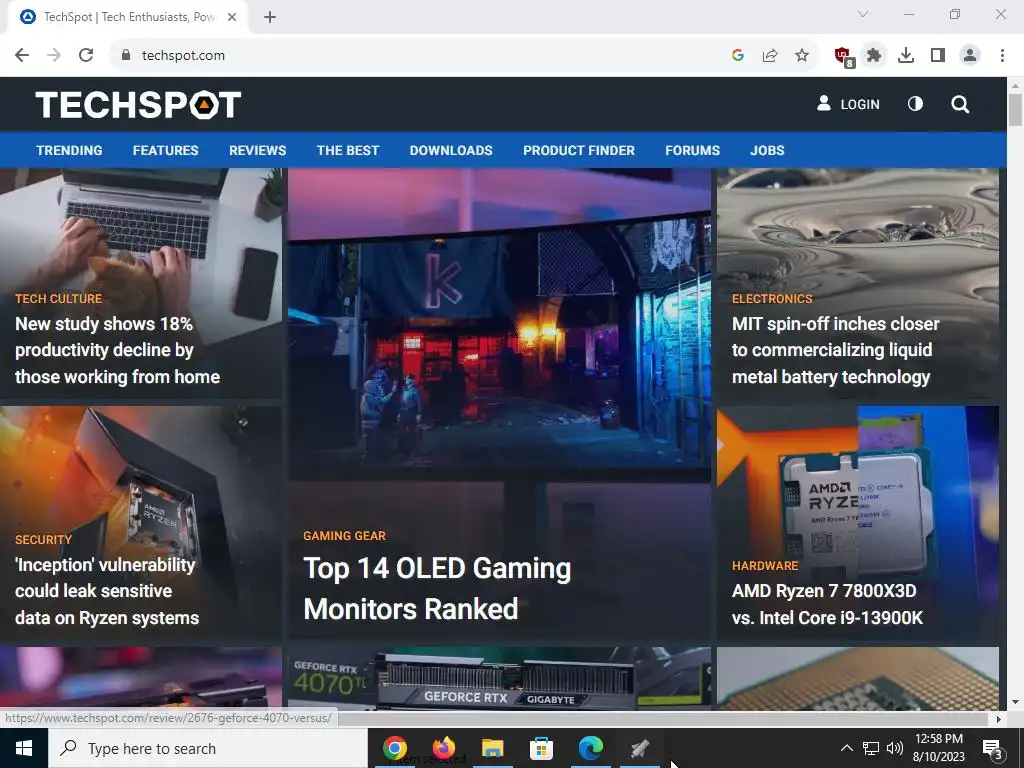The width and height of the screenshot is (1024, 768).
Task: Show hidden system tray icons
Action: (x=846, y=748)
